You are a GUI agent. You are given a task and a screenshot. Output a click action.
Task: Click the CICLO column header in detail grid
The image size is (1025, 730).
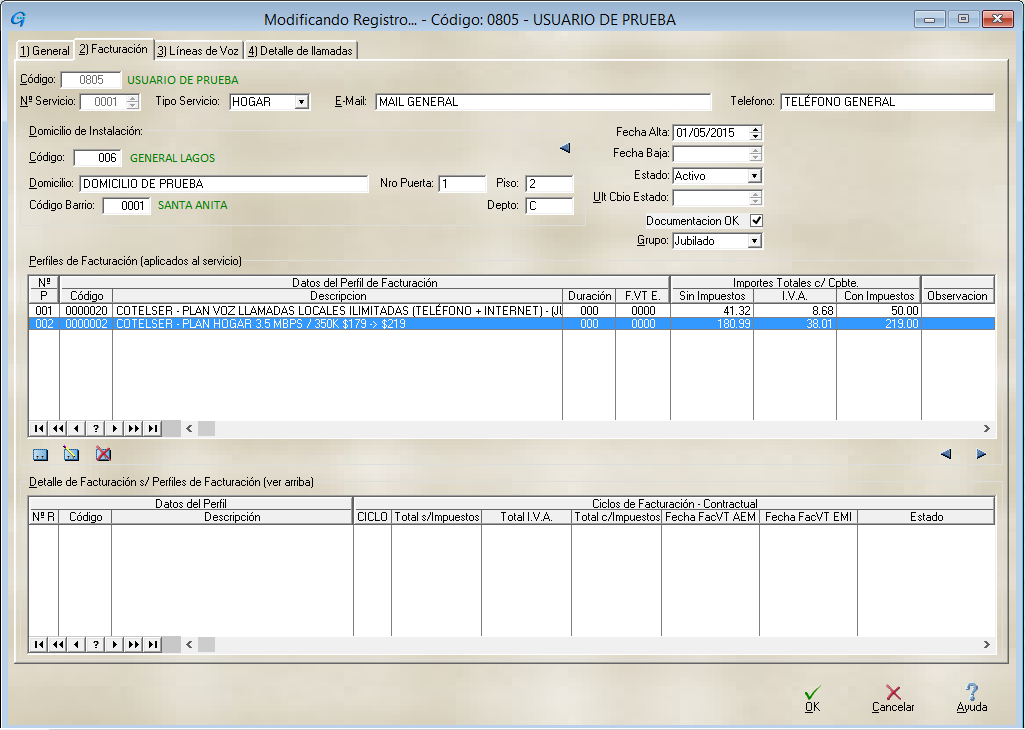pyautogui.click(x=373, y=517)
